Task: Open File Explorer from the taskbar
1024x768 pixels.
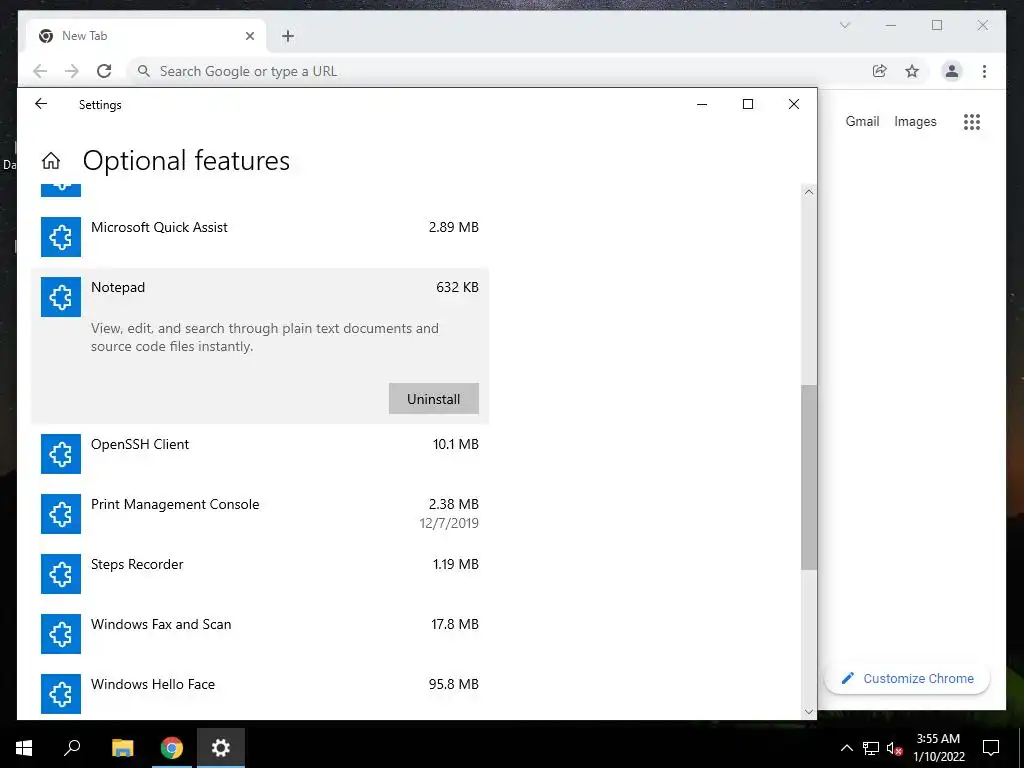Action: pos(122,748)
